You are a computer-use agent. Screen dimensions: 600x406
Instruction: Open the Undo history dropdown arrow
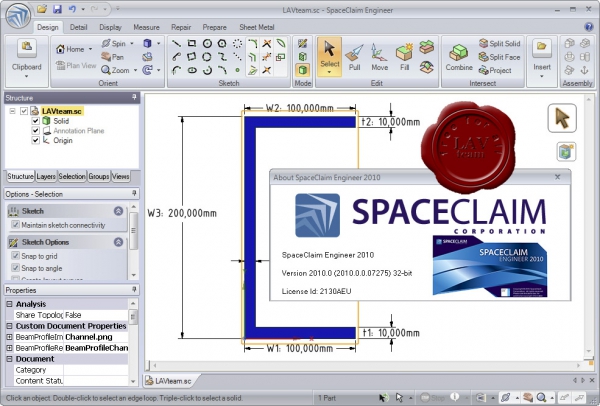point(82,9)
